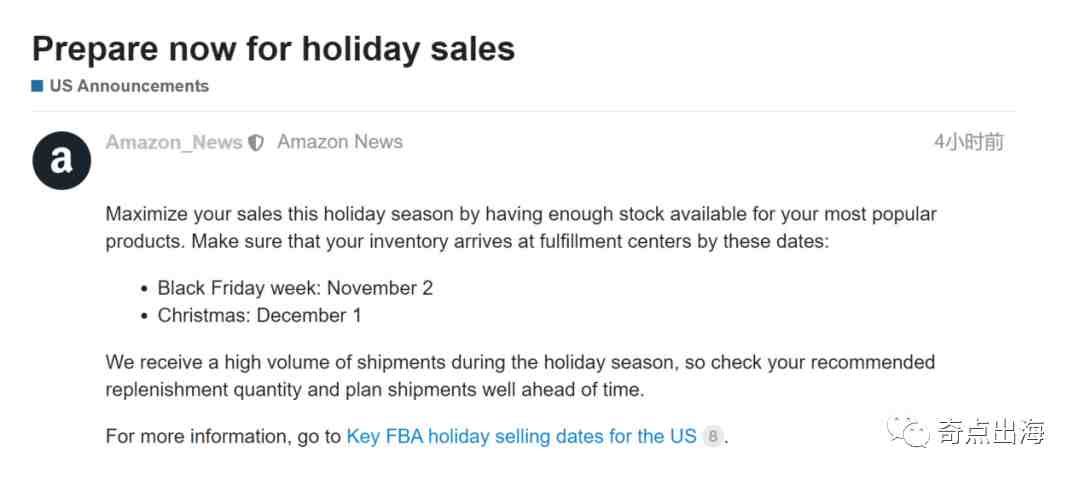Open 'Key FBA holiday selling dates for the US'
The width and height of the screenshot is (1080, 480).
pyautogui.click(x=521, y=437)
